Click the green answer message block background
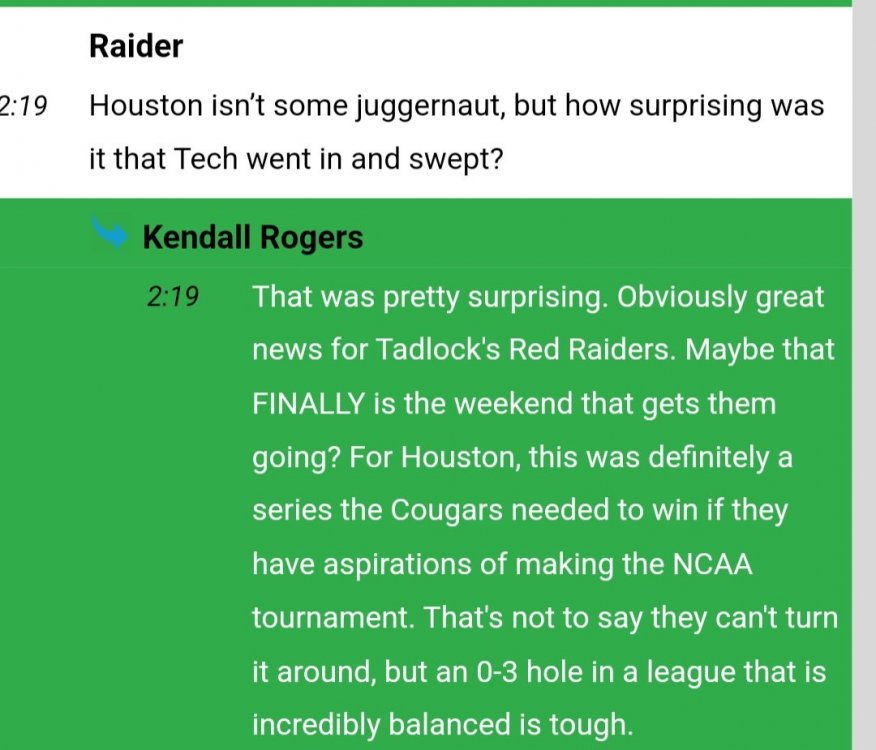The height and width of the screenshot is (750, 876). [426, 474]
